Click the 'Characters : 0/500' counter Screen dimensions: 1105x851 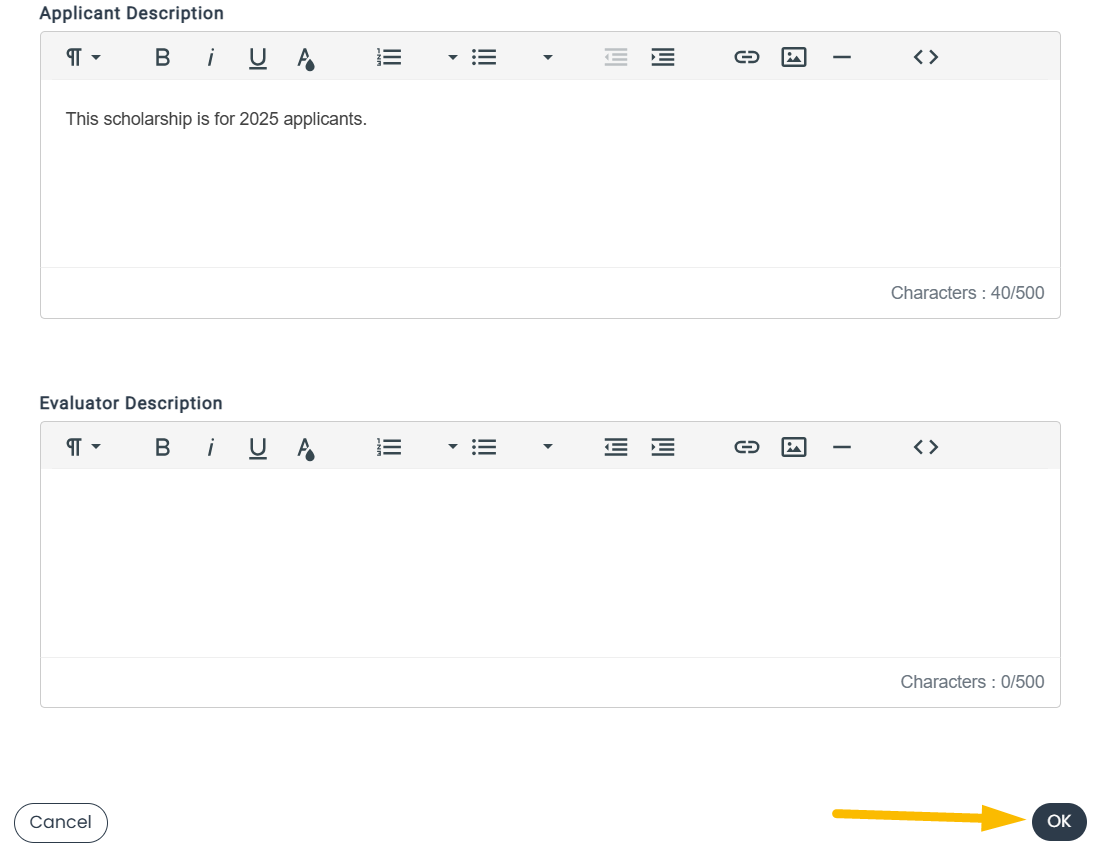click(x=972, y=682)
